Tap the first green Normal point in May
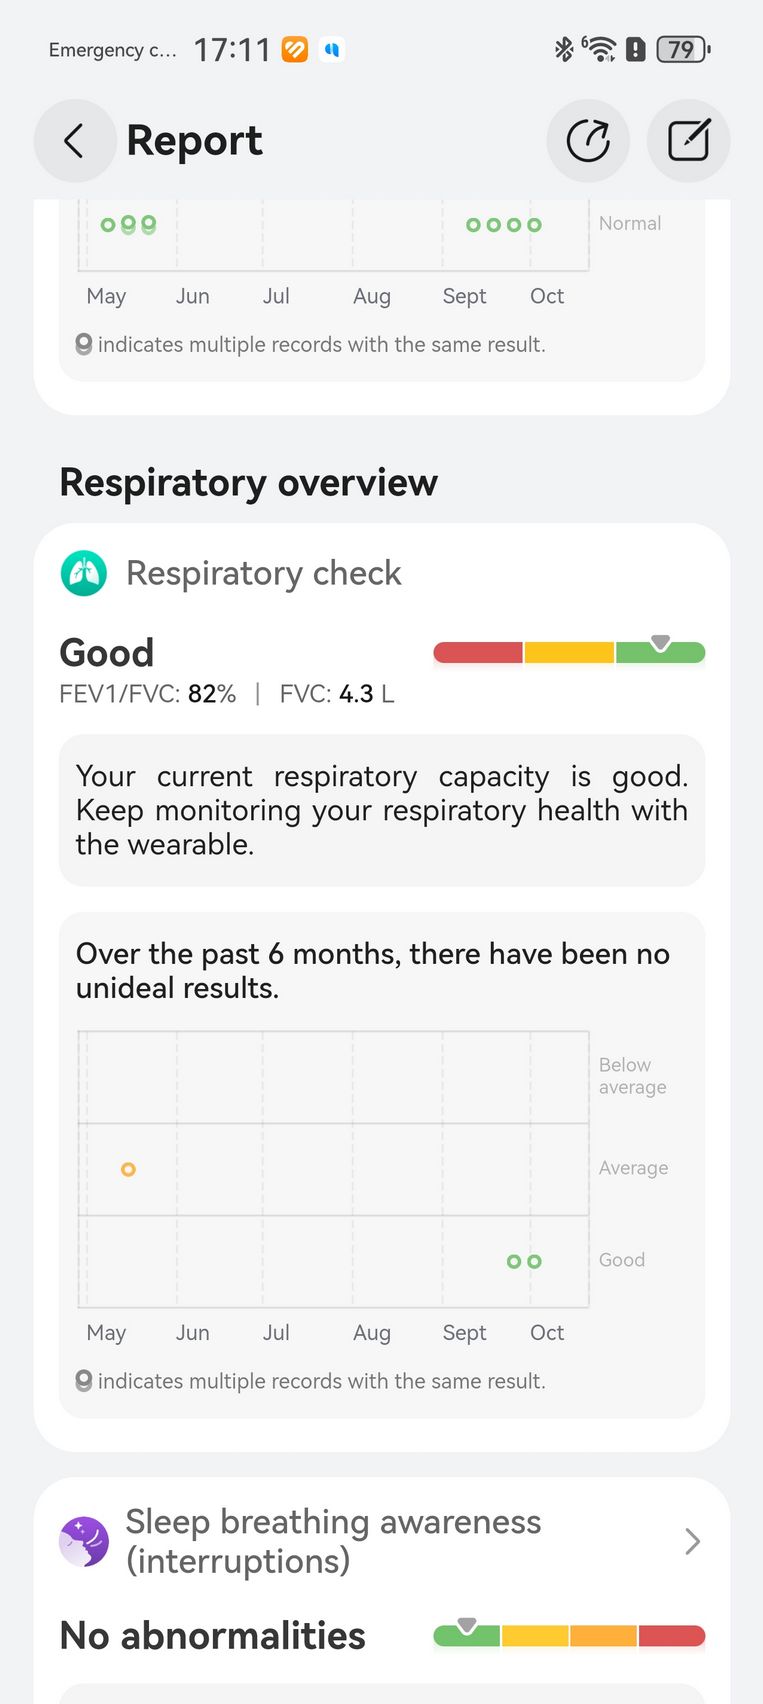763x1704 pixels. 108,225
